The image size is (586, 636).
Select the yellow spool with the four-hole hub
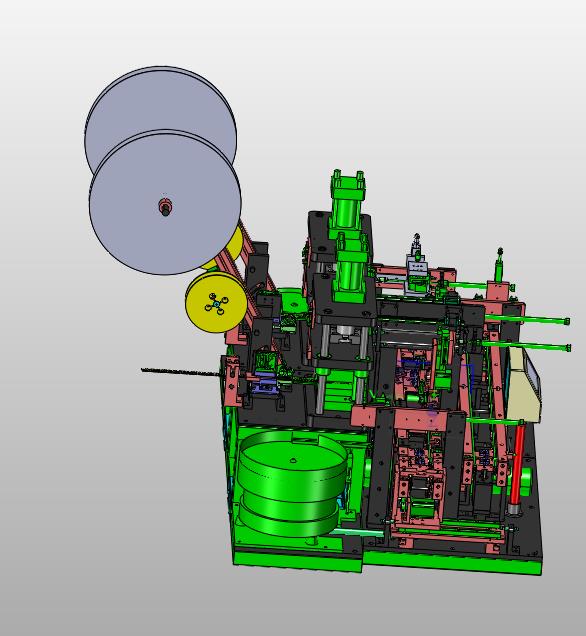click(216, 302)
